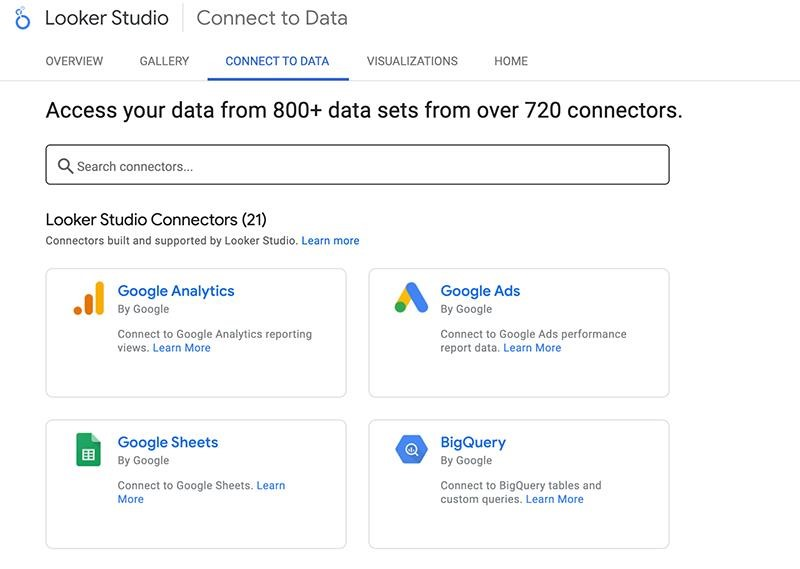This screenshot has height=569, width=800.
Task: Click 'Connect to Google Sheets.' description text
Action: [x=185, y=485]
